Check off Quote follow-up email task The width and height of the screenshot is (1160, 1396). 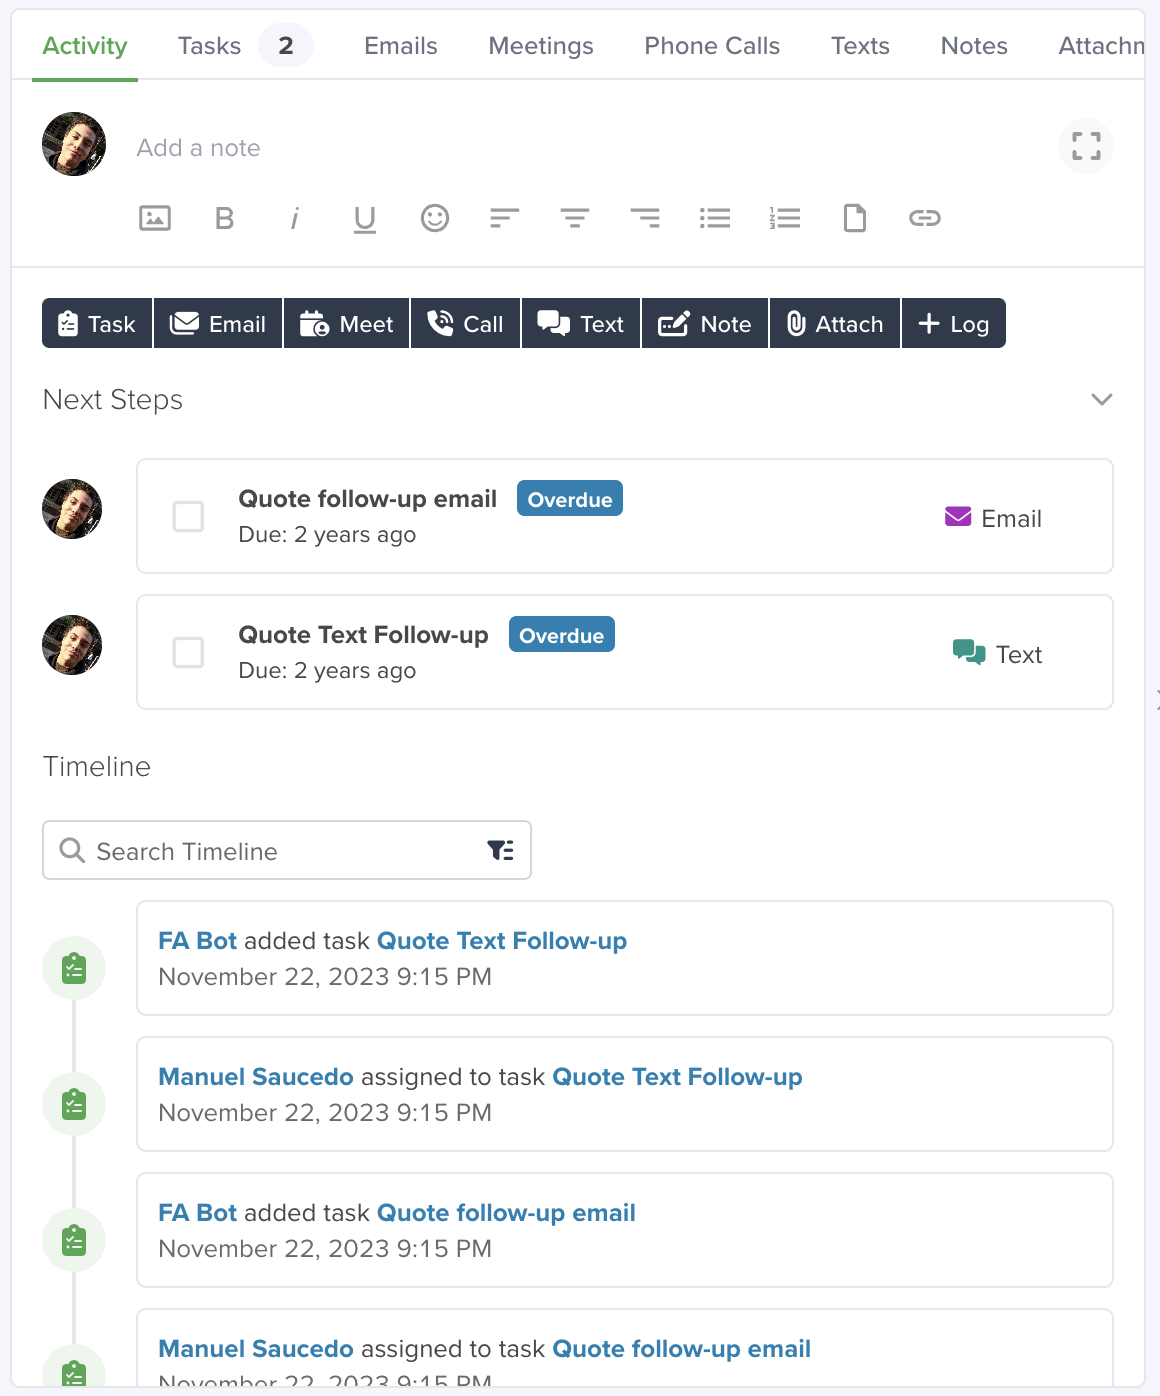pyautogui.click(x=188, y=516)
